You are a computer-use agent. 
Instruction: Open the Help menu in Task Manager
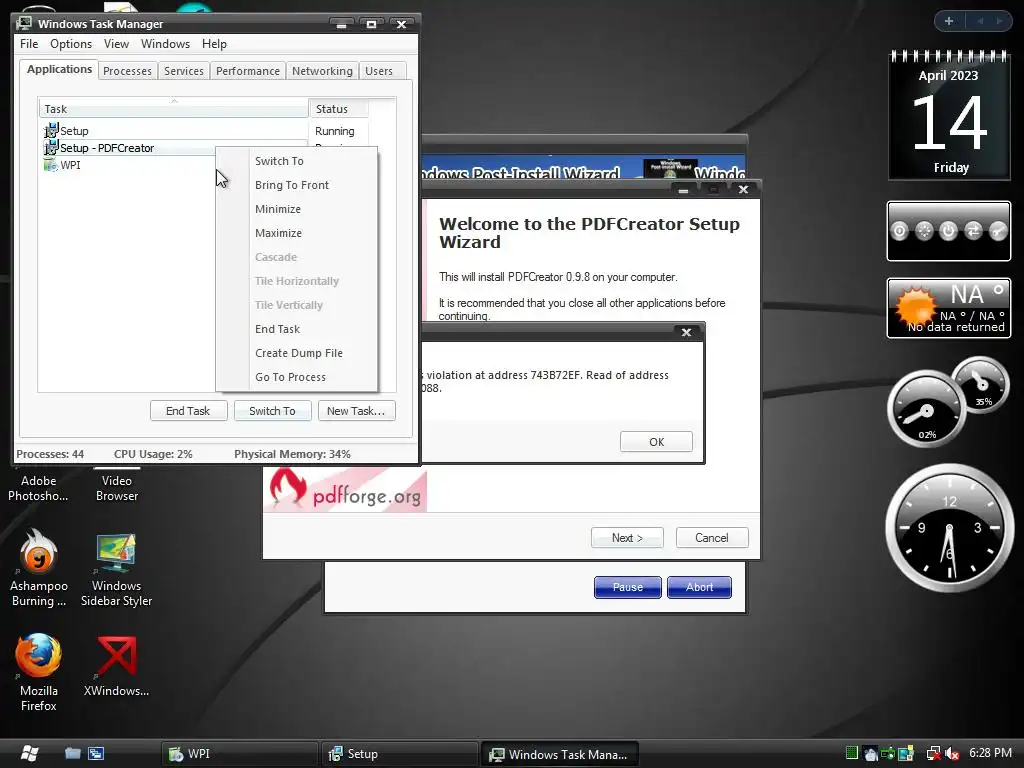click(x=214, y=44)
